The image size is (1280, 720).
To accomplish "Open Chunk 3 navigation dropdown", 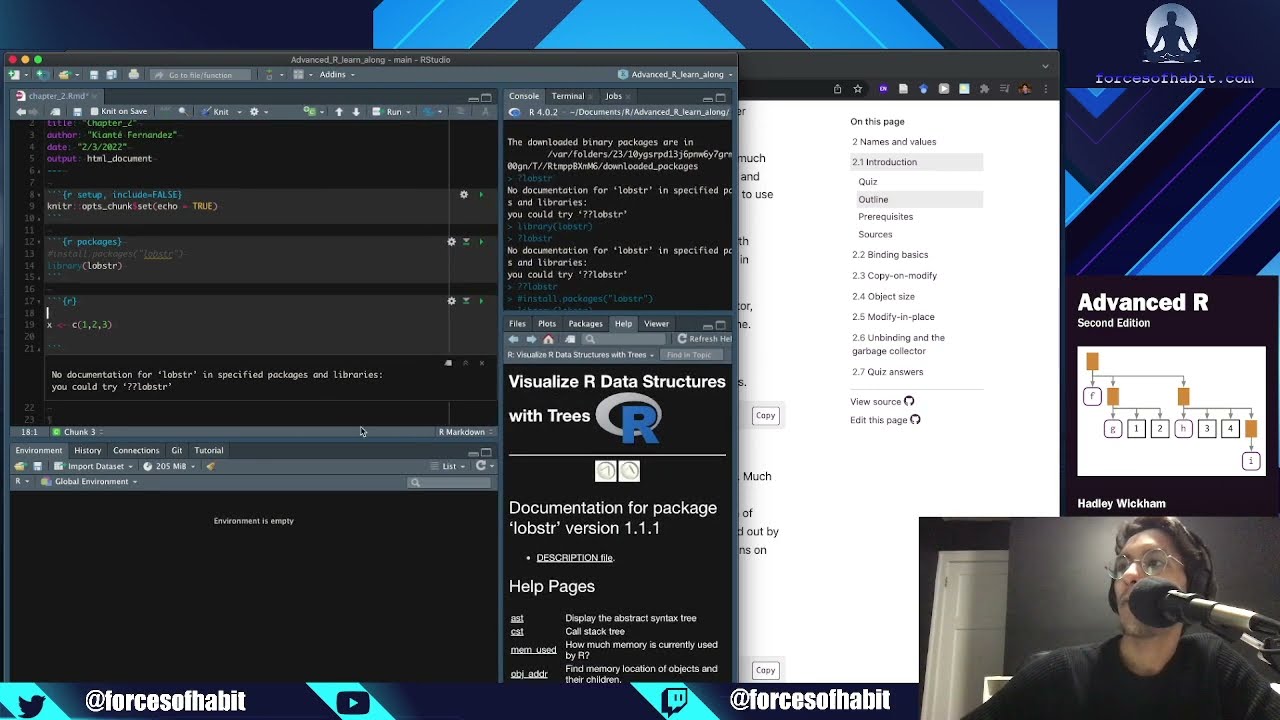I will click(80, 432).
